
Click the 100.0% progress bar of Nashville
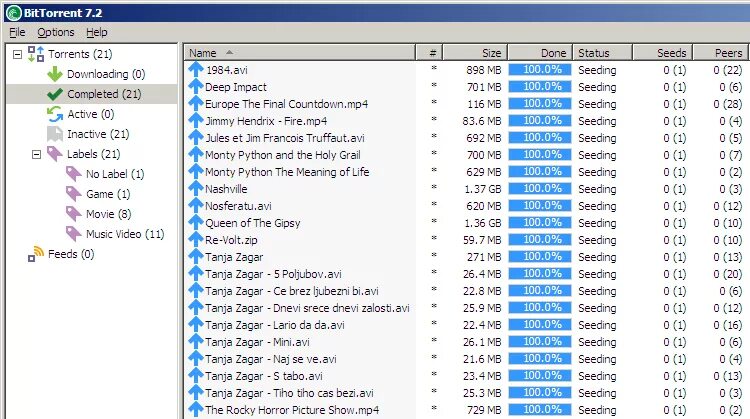[540, 188]
